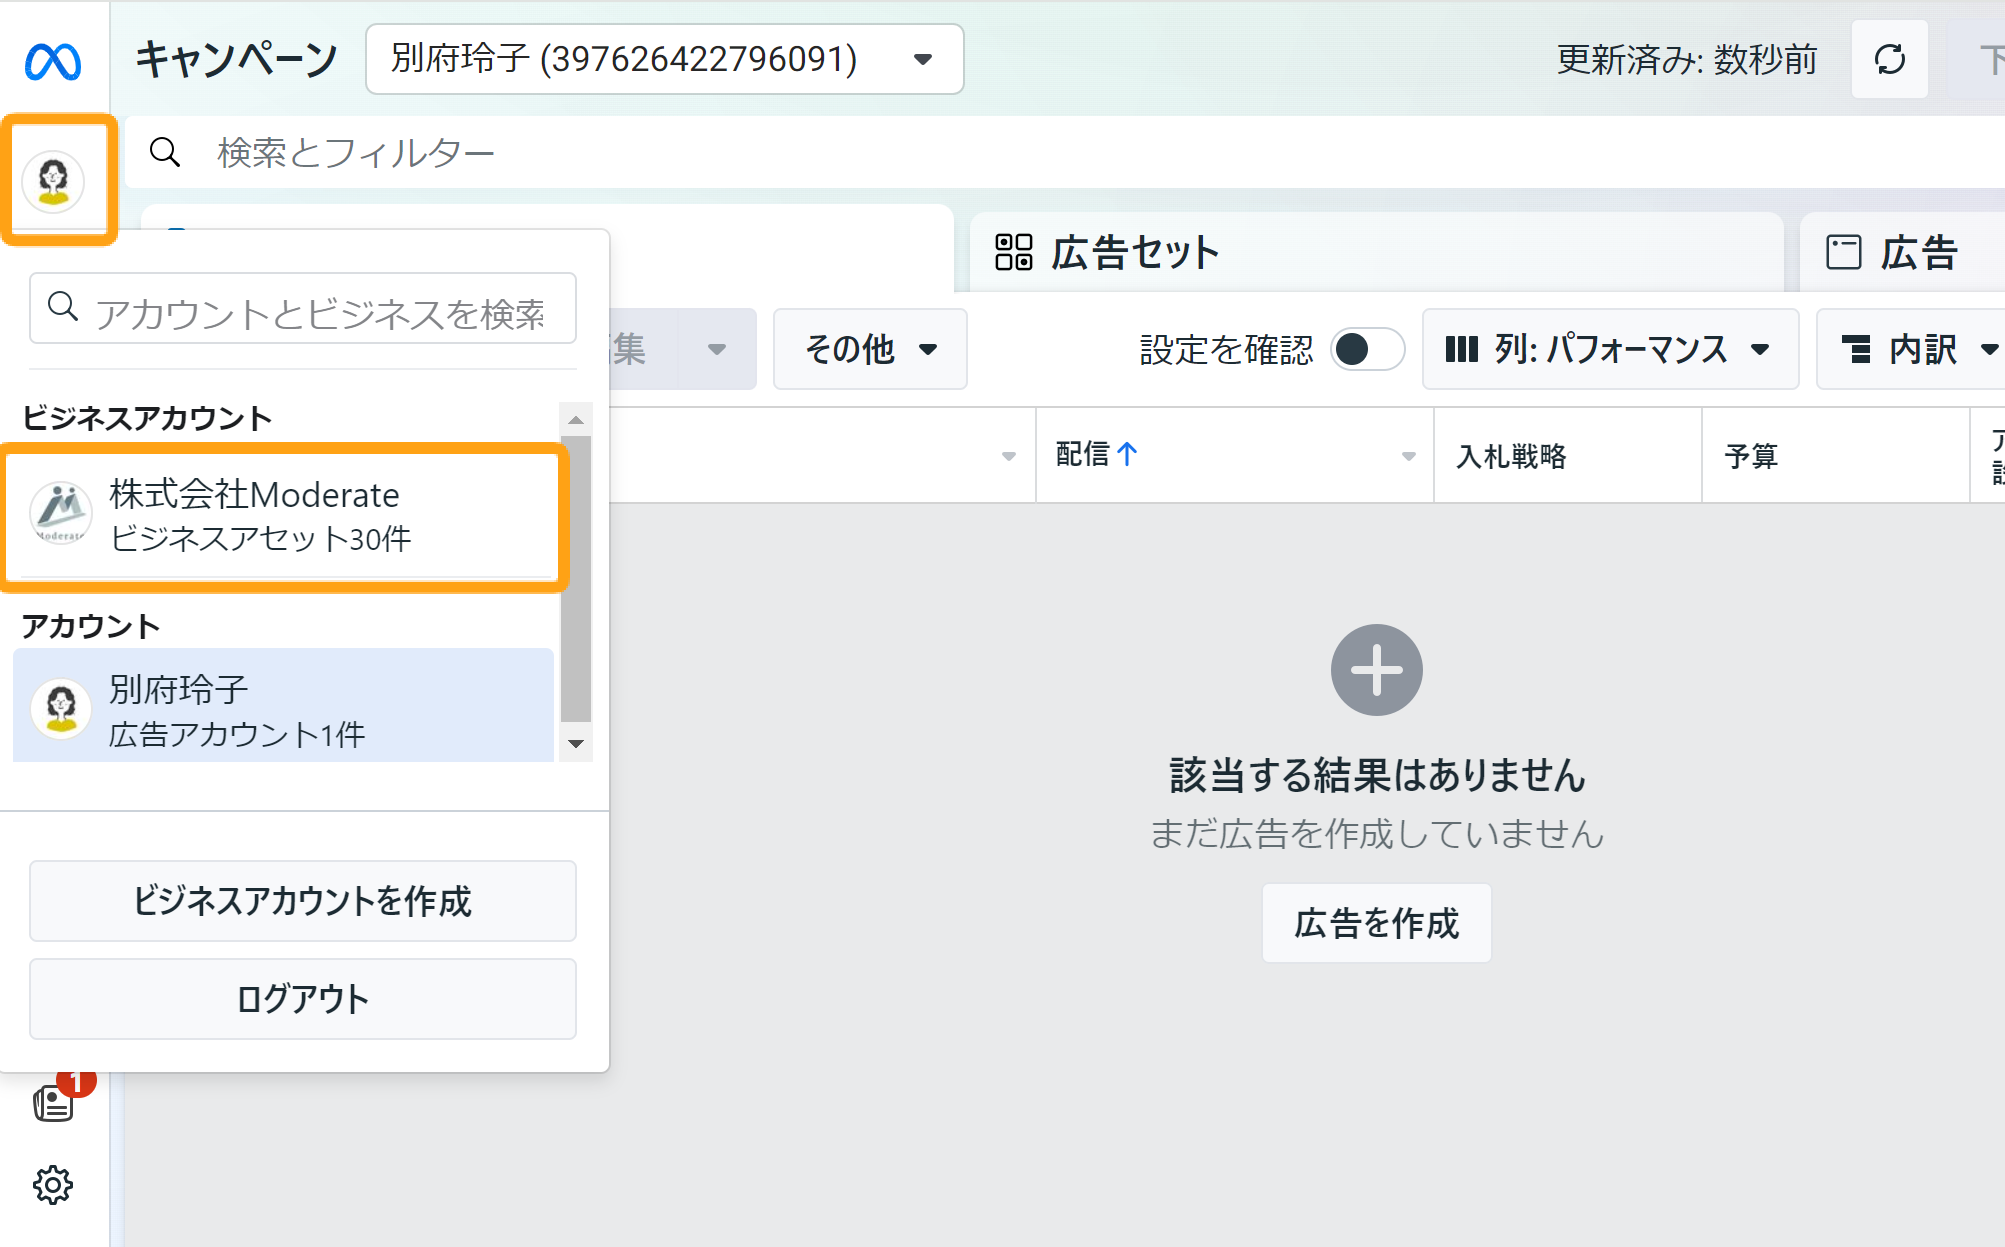Focus the アカウントとビジネスを検索 field
The image size is (2005, 1247).
[303, 308]
